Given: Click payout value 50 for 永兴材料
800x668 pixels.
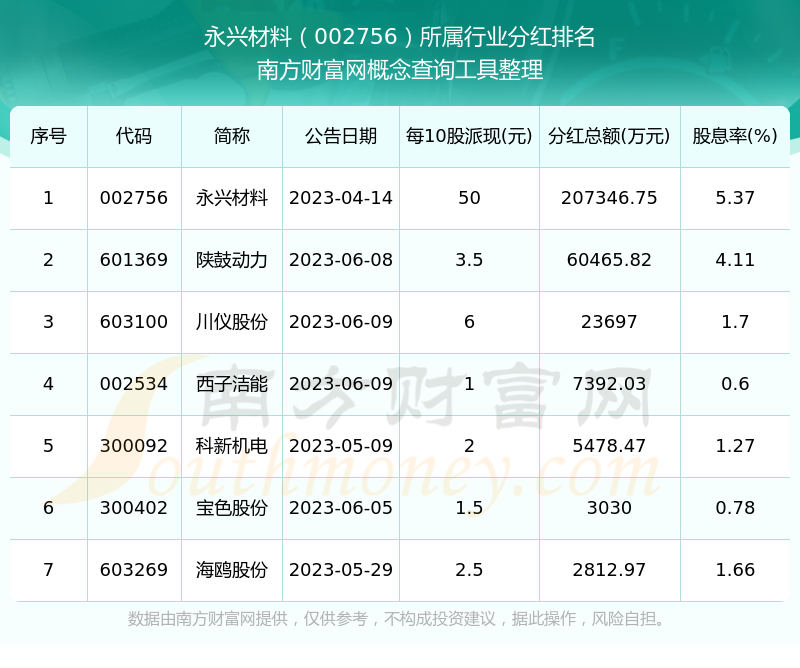Looking at the screenshot, I should point(469,198).
